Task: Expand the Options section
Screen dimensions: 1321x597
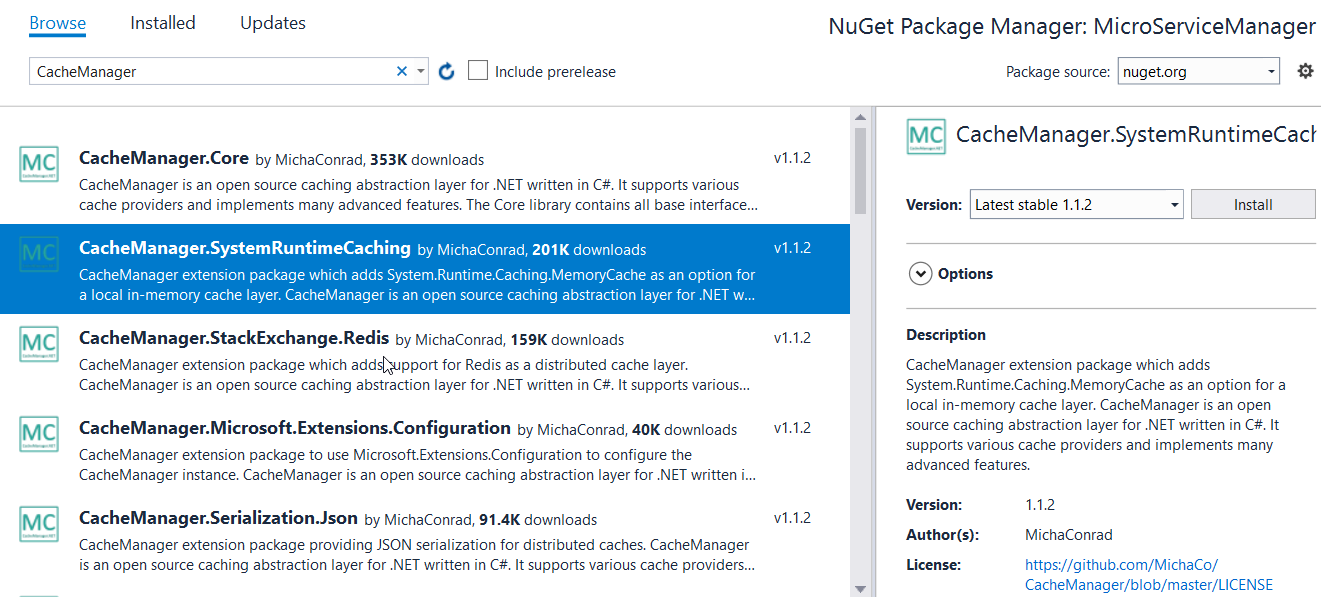Action: click(x=921, y=273)
